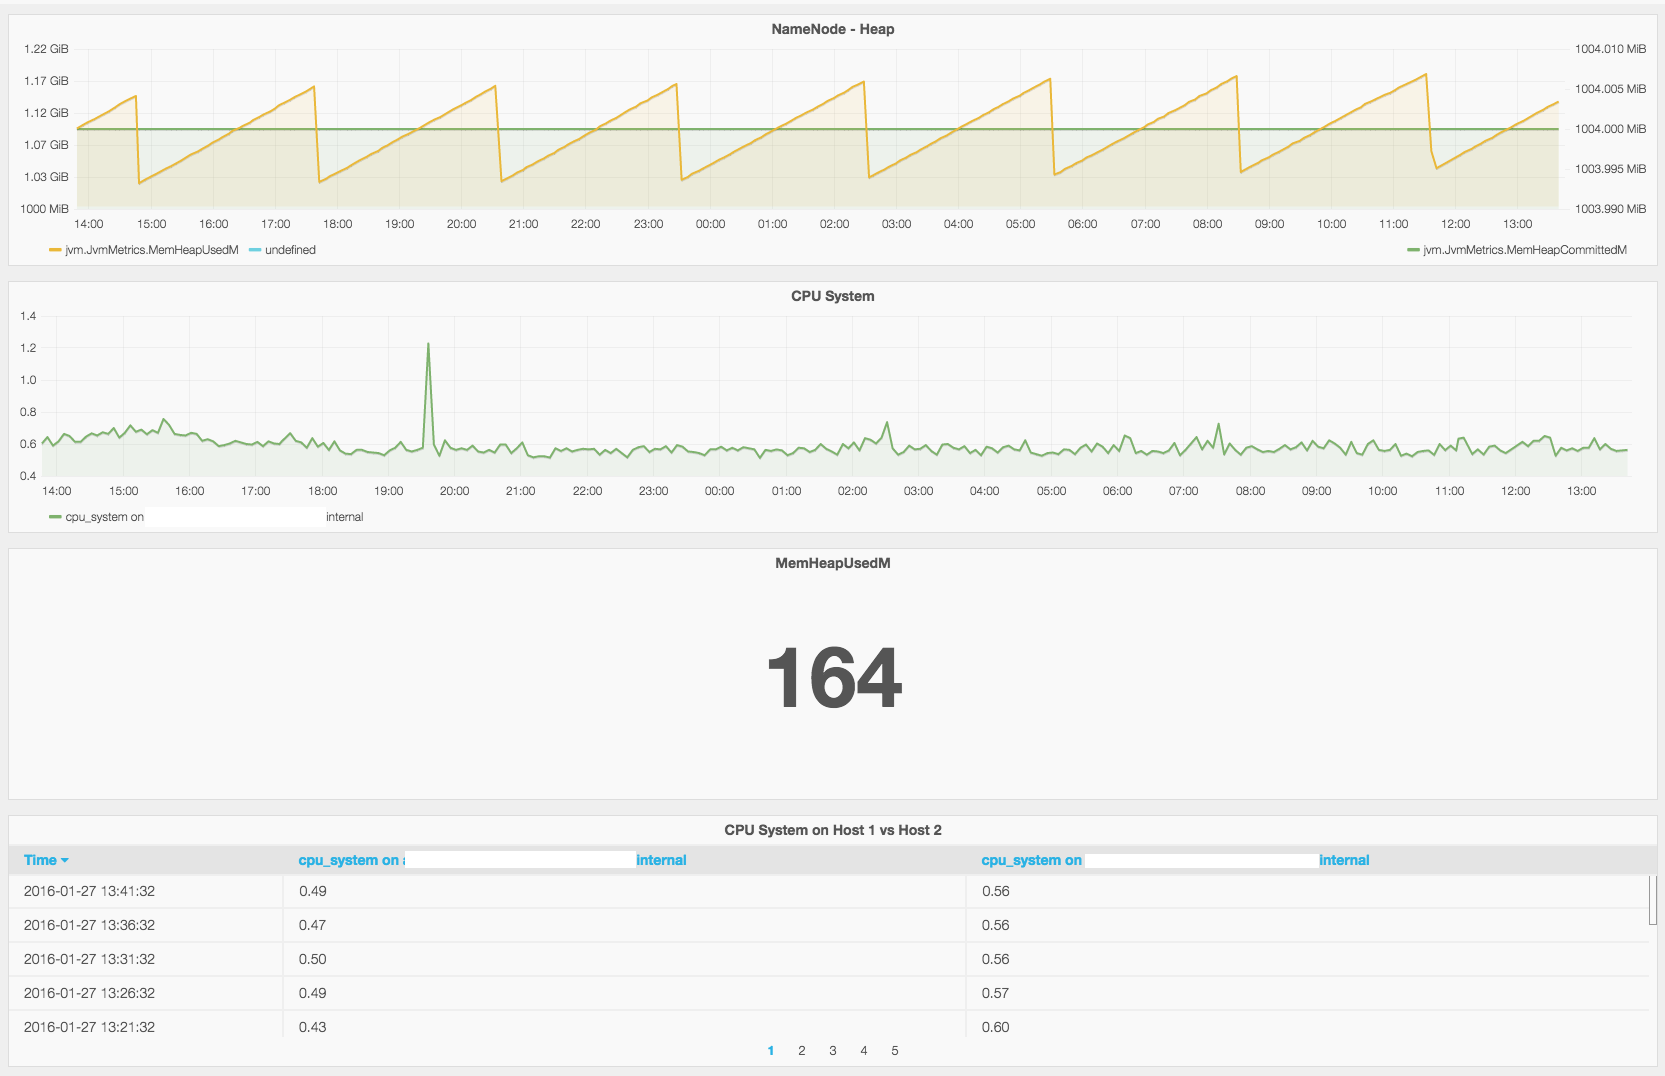Click the blue swatch beside the undefined legend
Viewport: 1665px width, 1076px height.
pos(255,250)
